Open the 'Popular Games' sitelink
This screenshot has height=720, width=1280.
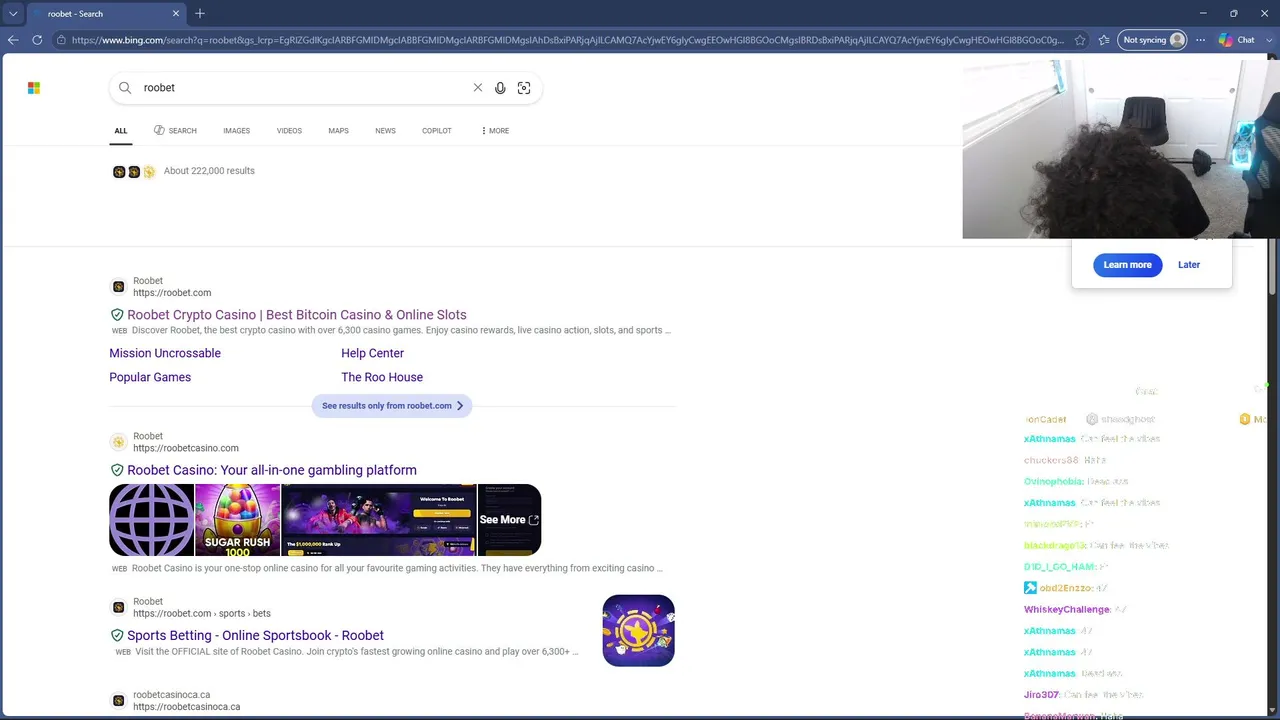(150, 377)
